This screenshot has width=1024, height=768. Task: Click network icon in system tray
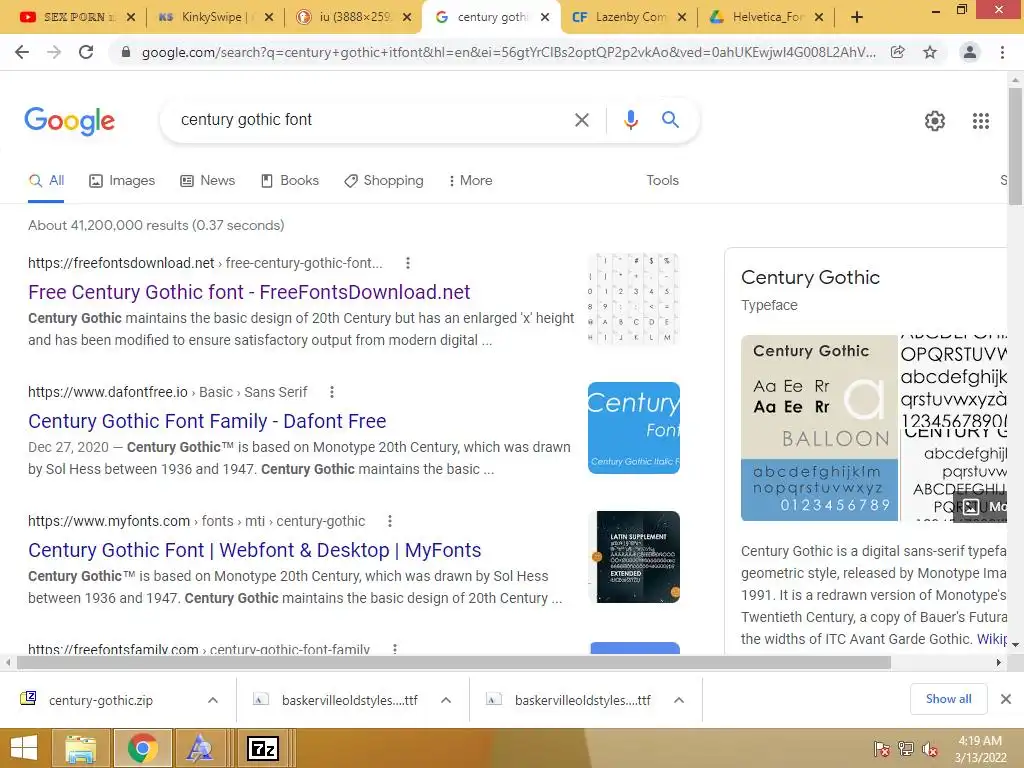pyautogui.click(x=906, y=749)
